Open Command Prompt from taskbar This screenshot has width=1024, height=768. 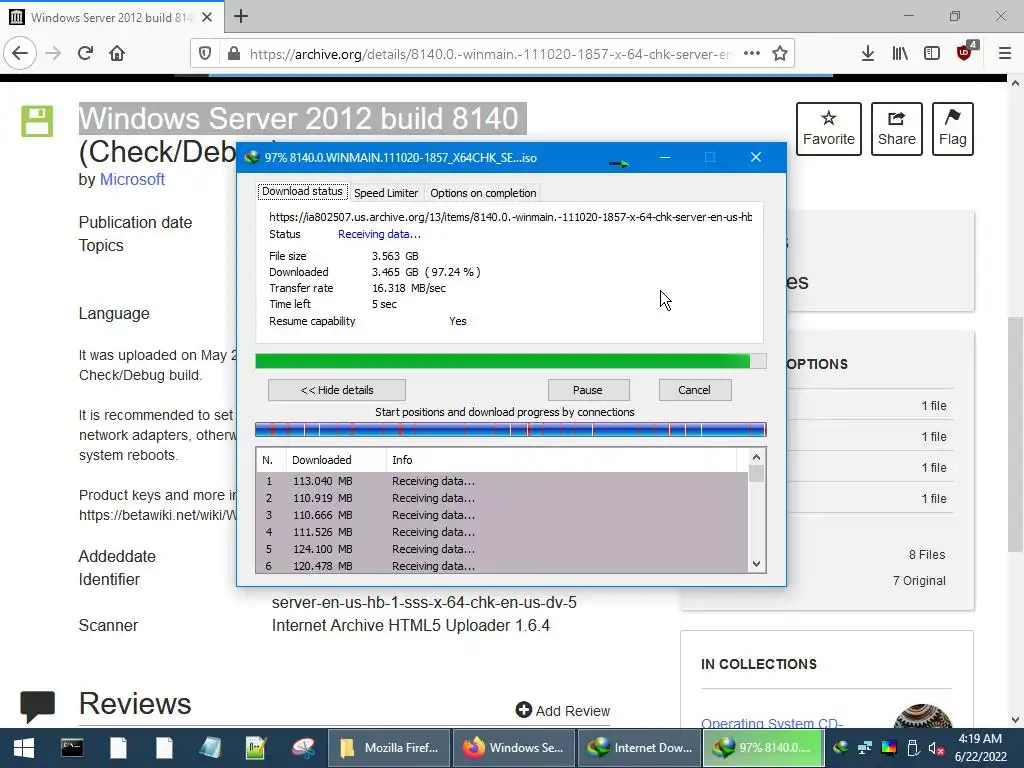pos(72,748)
